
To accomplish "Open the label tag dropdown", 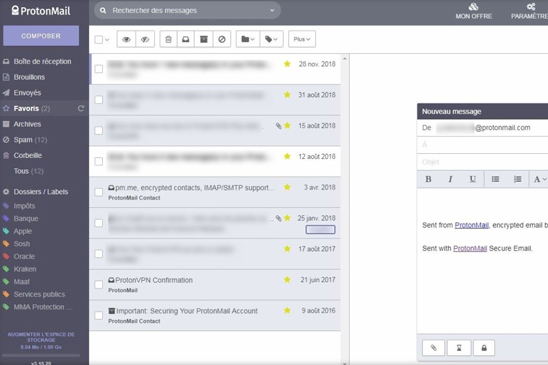I will tap(271, 39).
